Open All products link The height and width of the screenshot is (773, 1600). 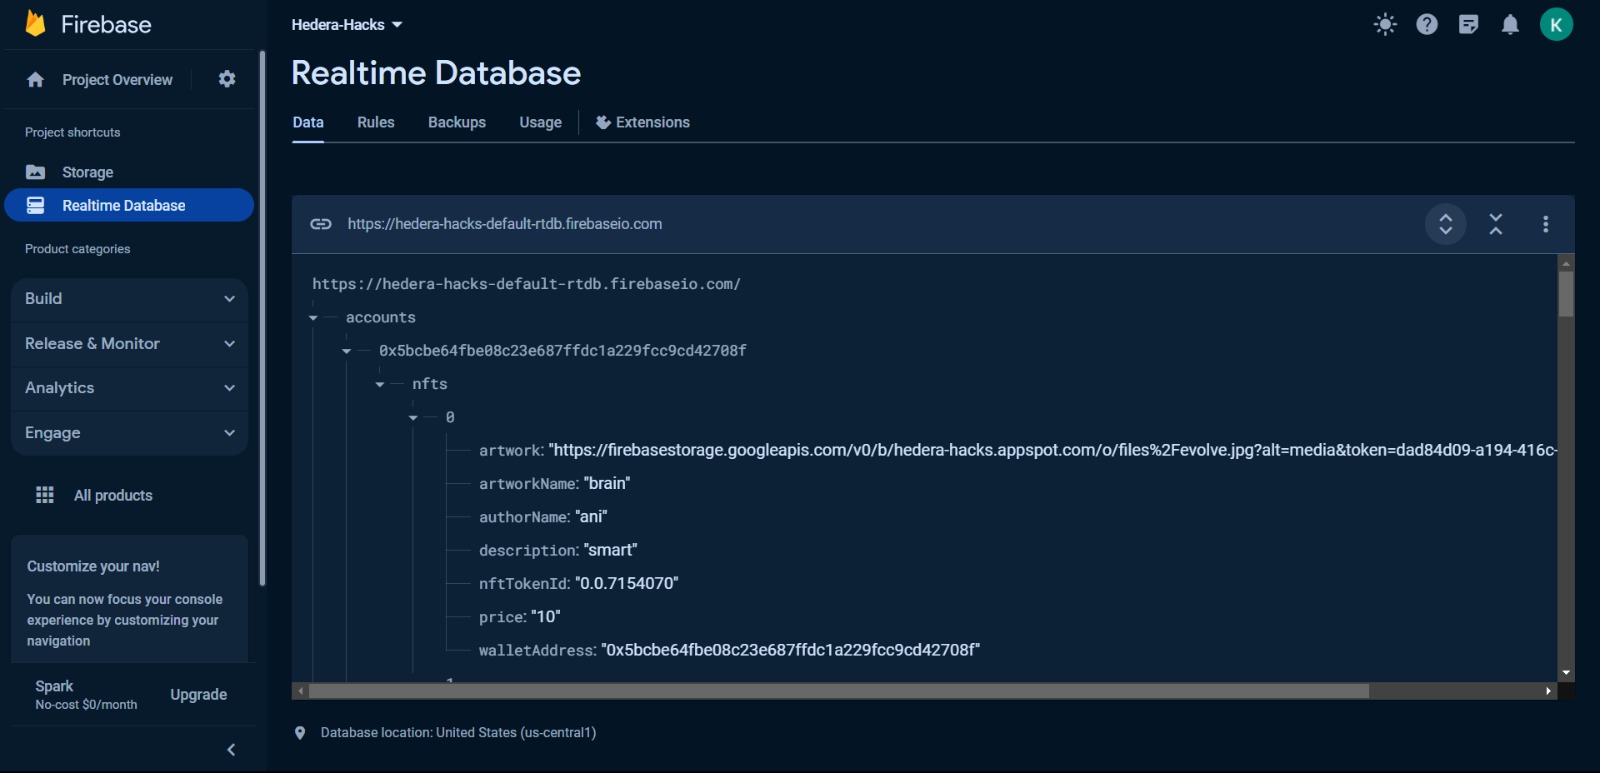(x=113, y=495)
